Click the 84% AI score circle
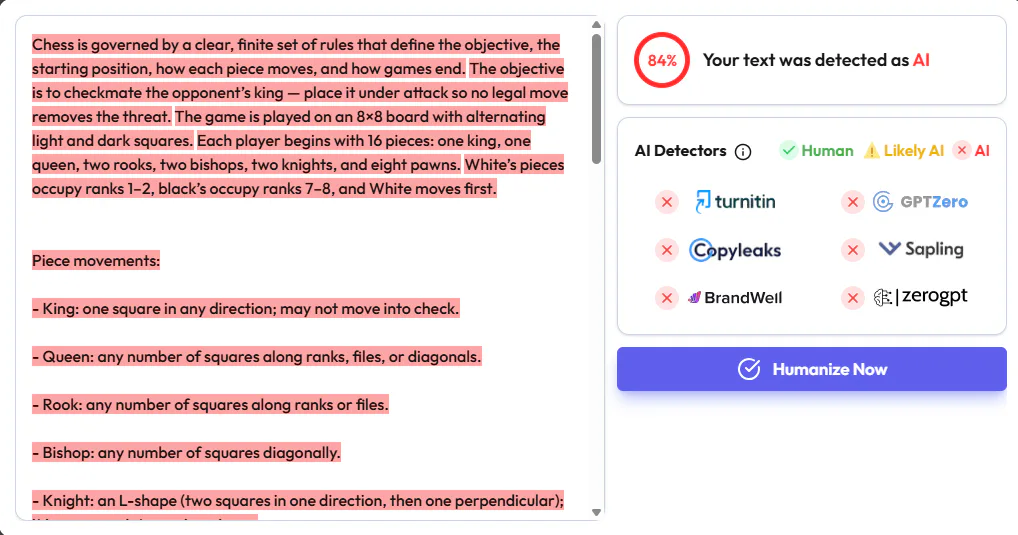 pos(662,60)
